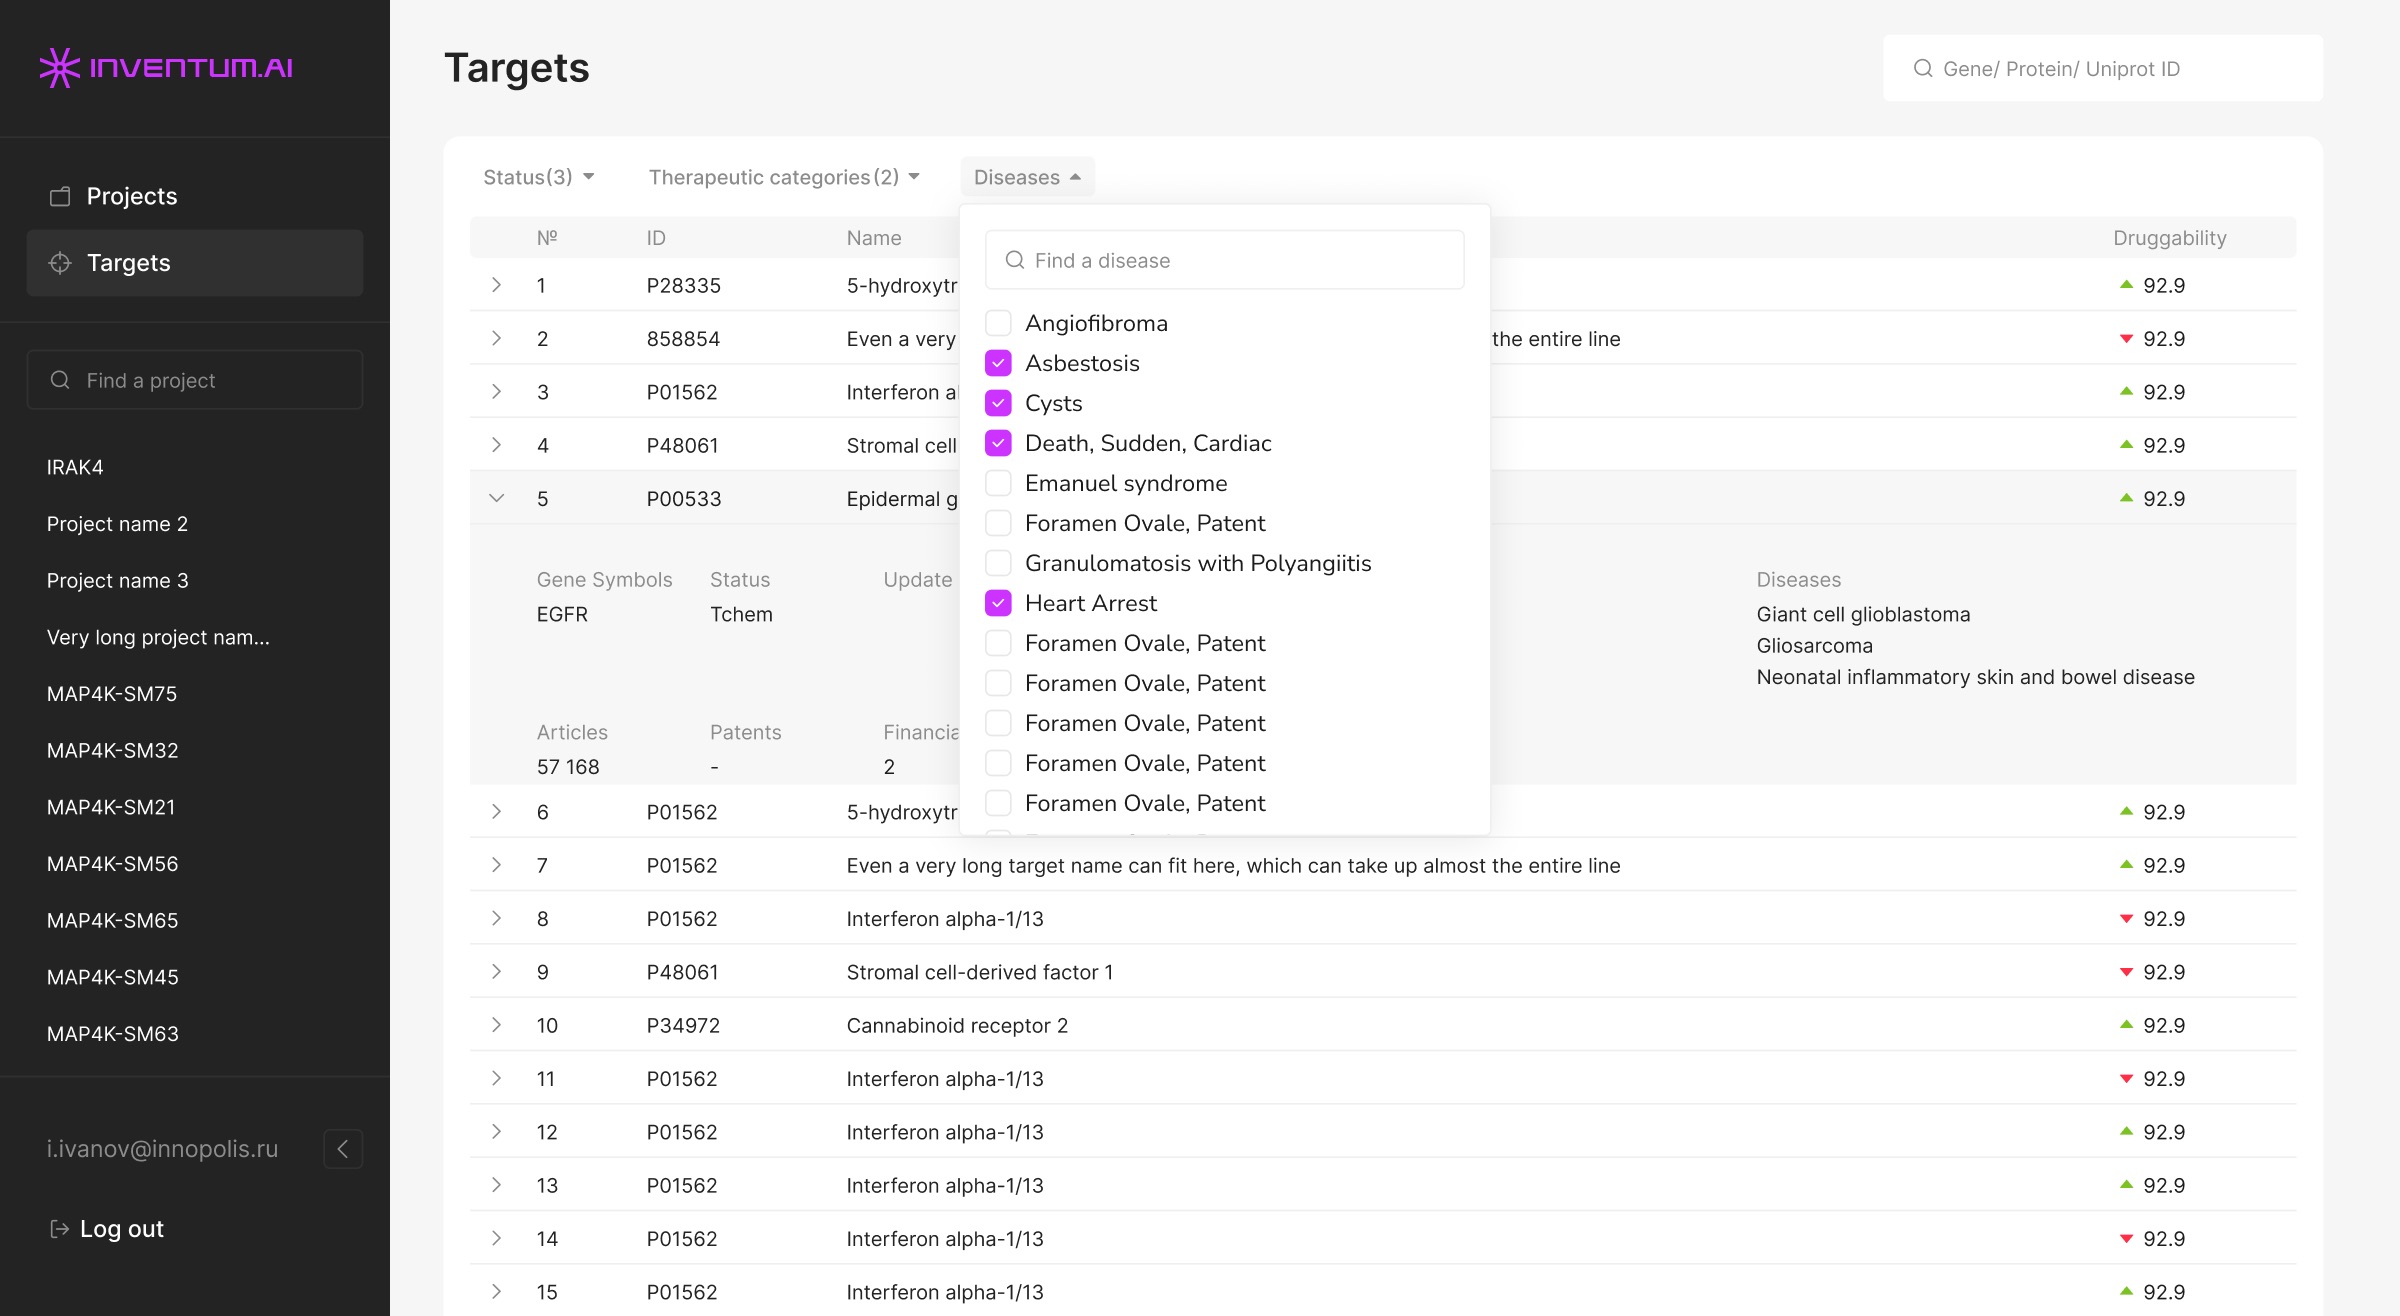Click the green druggability arrow in row 1

click(x=2126, y=285)
